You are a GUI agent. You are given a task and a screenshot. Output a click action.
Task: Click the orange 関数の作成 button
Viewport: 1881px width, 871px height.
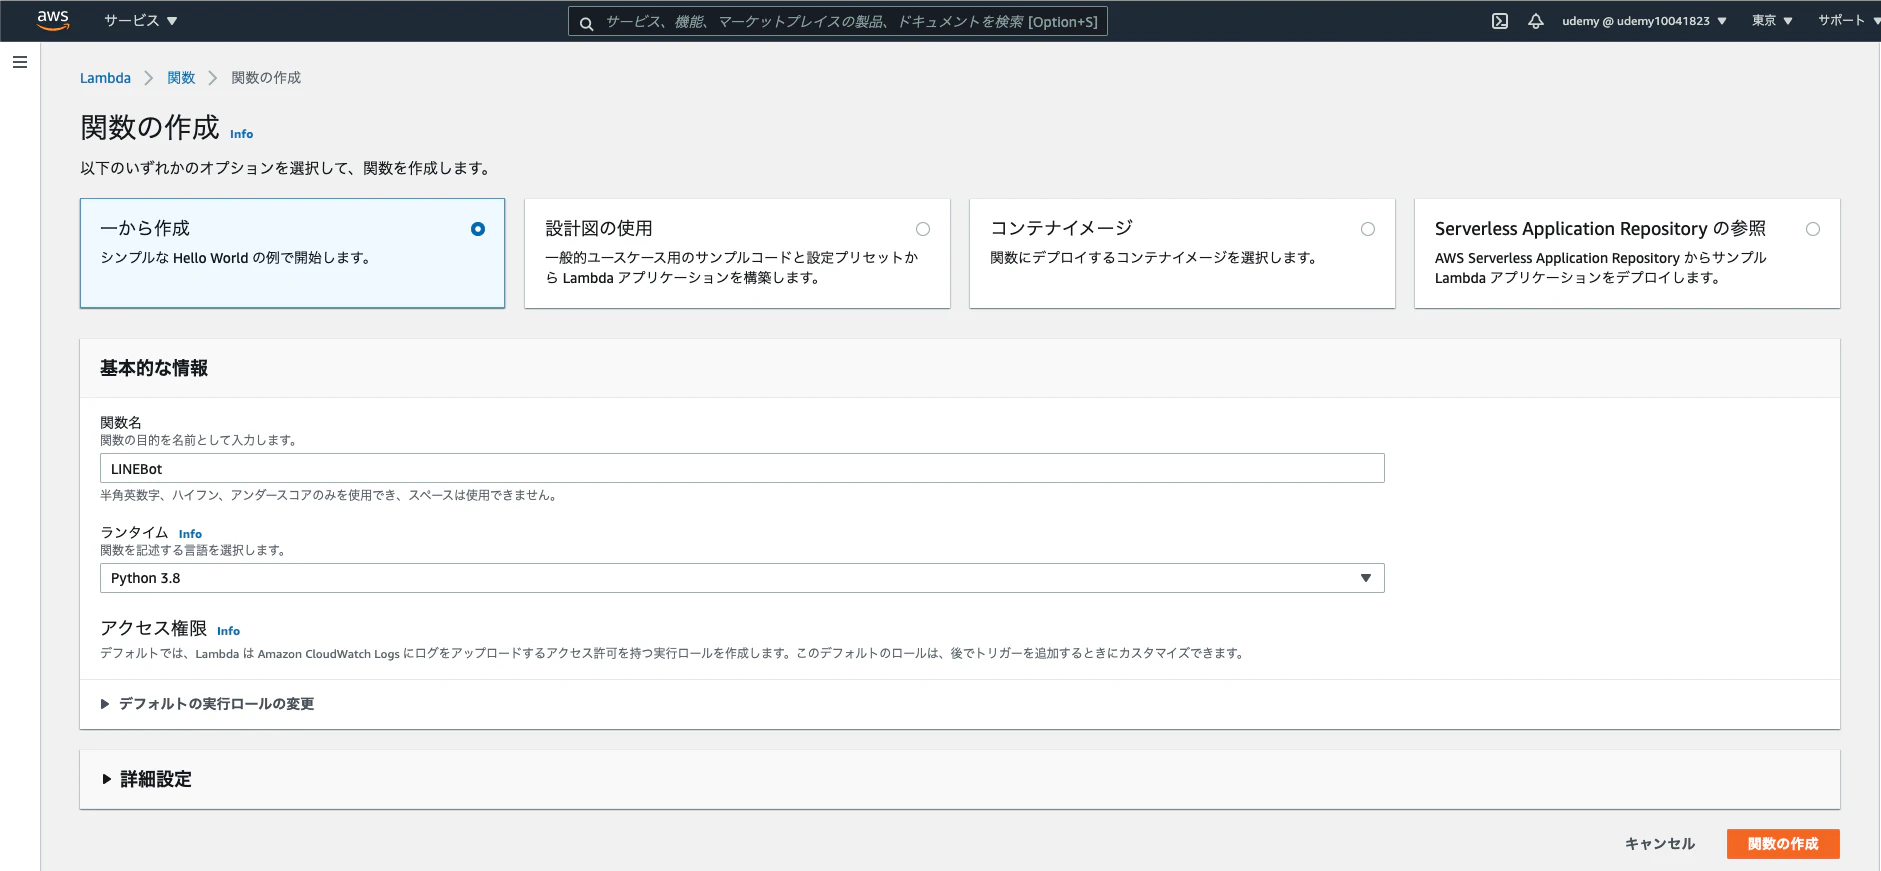[1783, 844]
